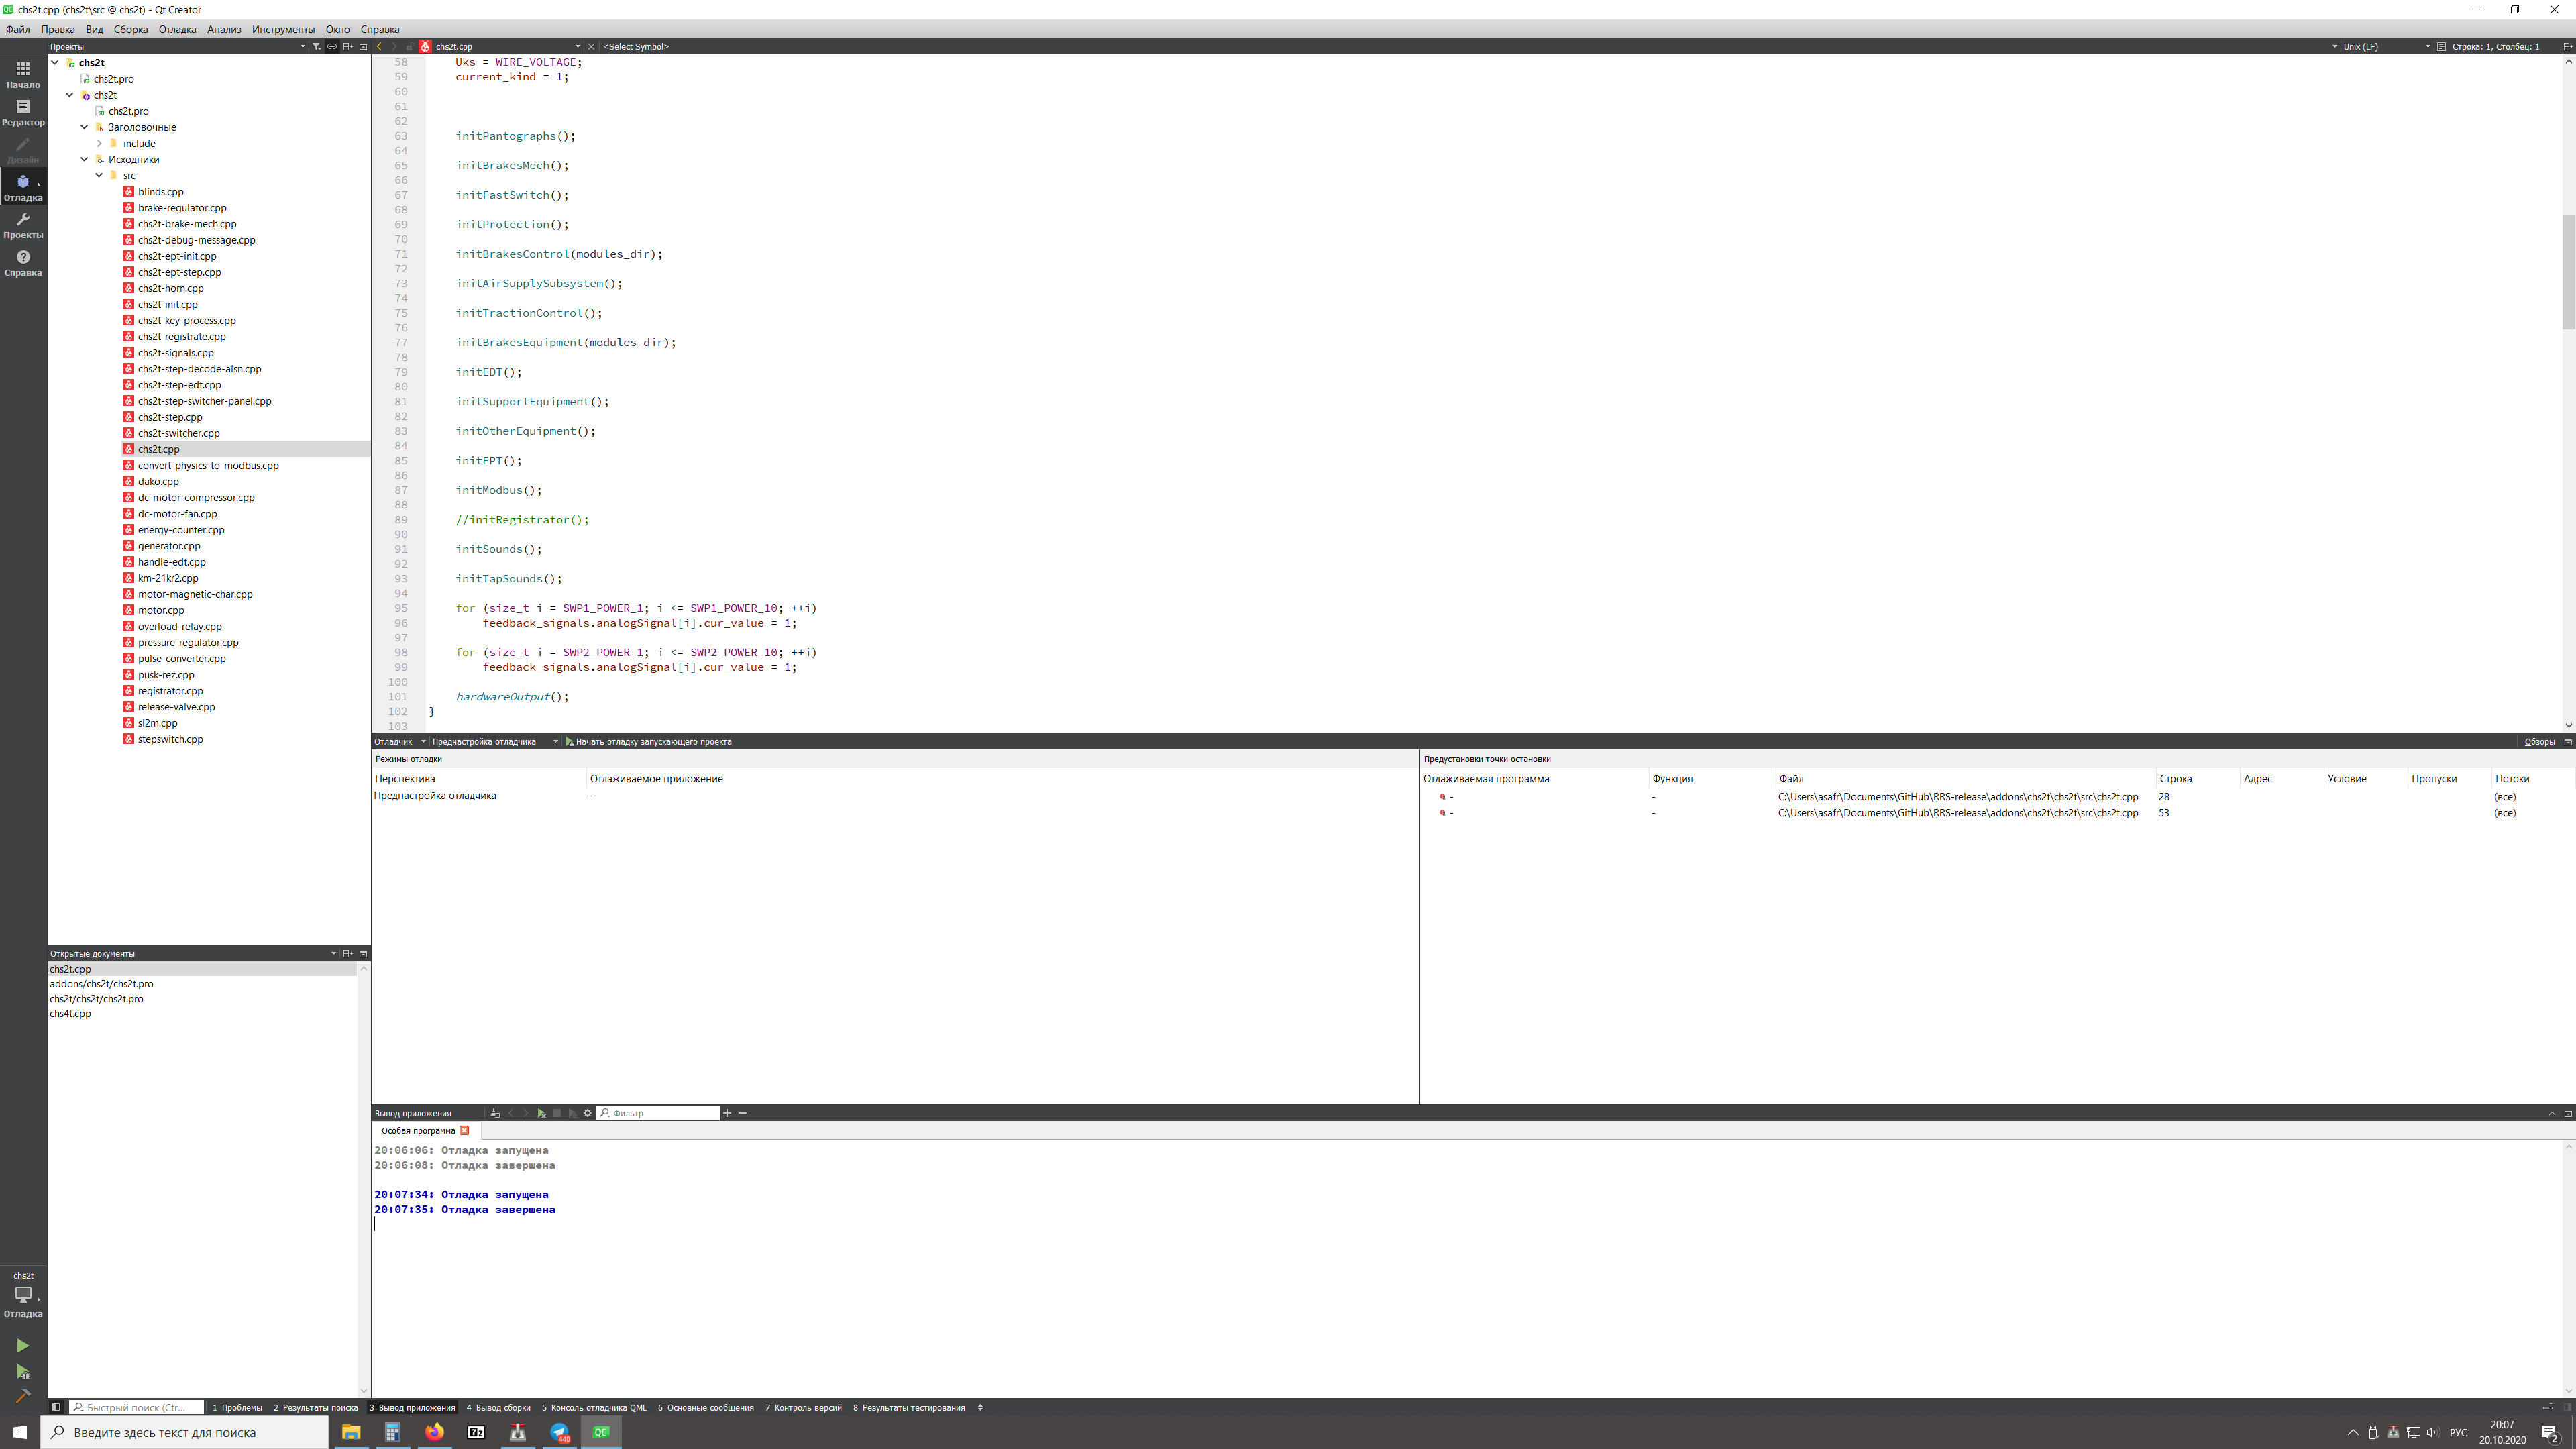Switch to 4 Вывод сборки tab
The width and height of the screenshot is (2576, 1449).
click(499, 1407)
